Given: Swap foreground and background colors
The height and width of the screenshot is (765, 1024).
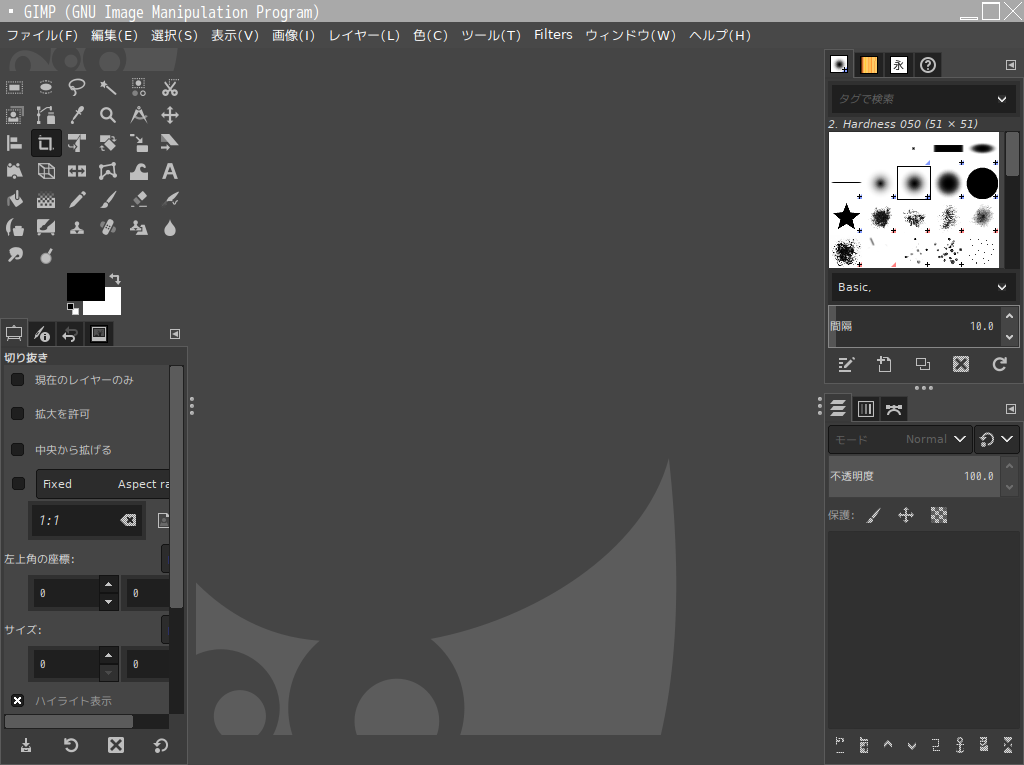Looking at the screenshot, I should pos(115,278).
